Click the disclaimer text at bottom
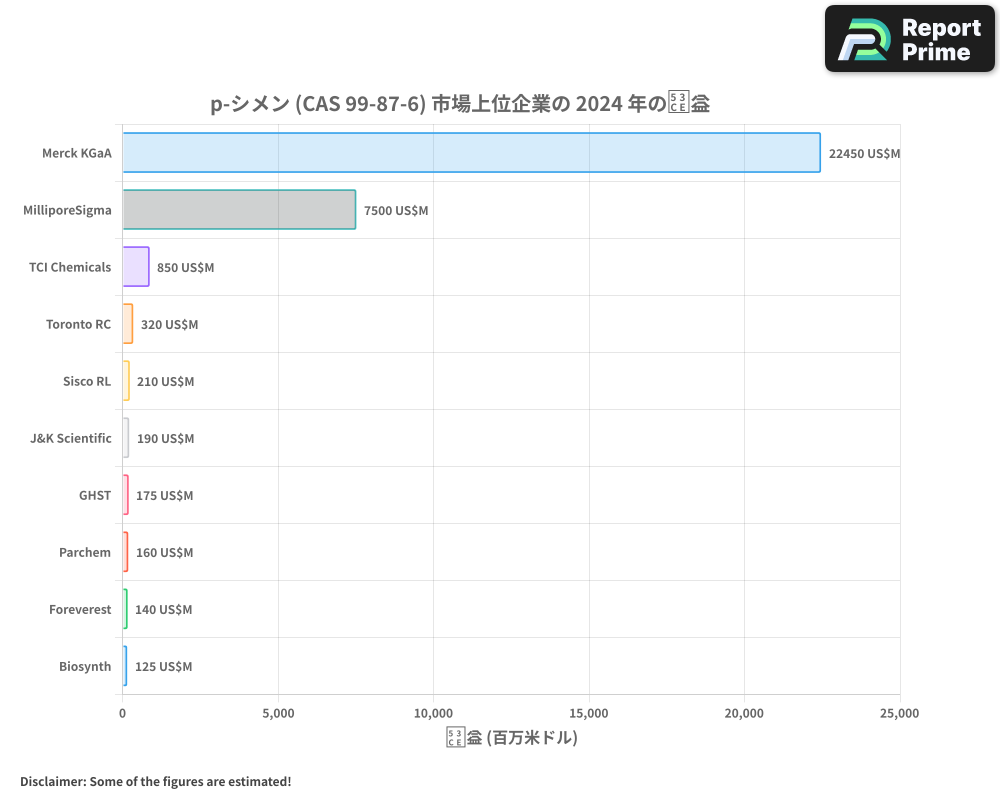Screen dimensions: 1000x800 tap(153, 781)
